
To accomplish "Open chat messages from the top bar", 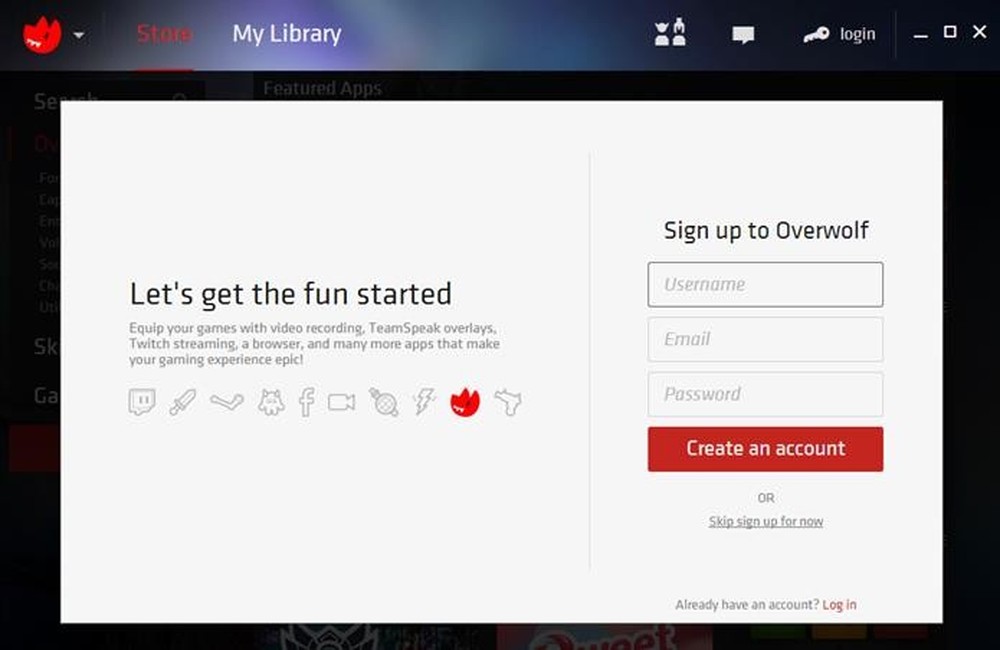I will coord(743,33).
